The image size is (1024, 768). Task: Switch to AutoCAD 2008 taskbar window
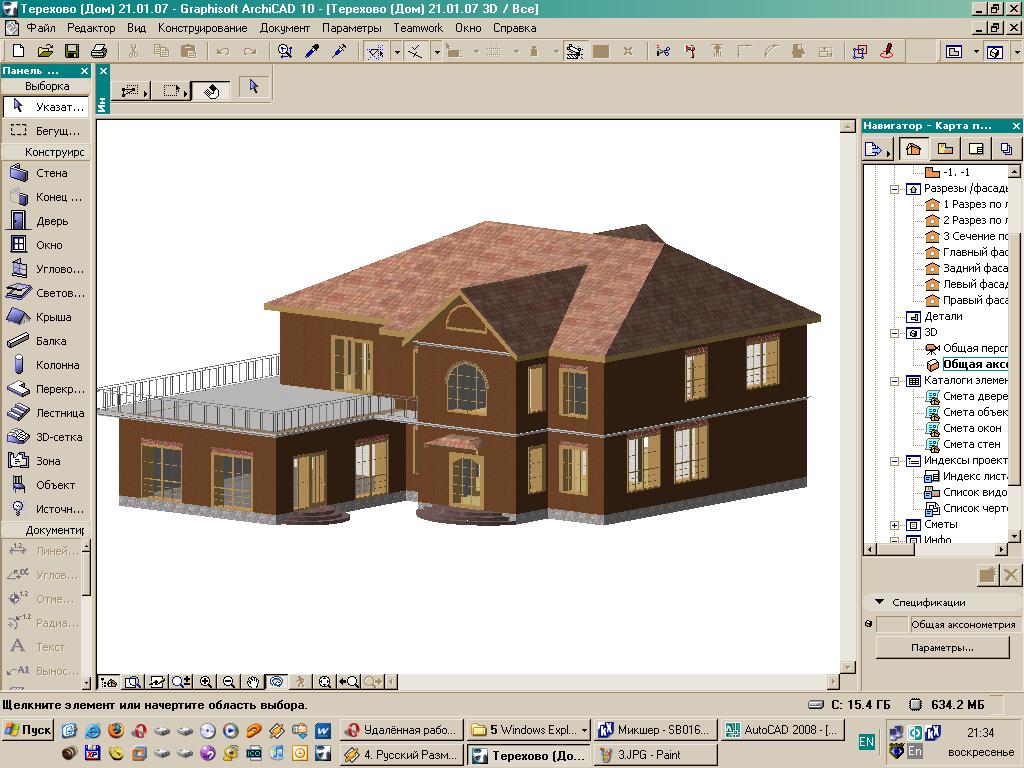[783, 729]
